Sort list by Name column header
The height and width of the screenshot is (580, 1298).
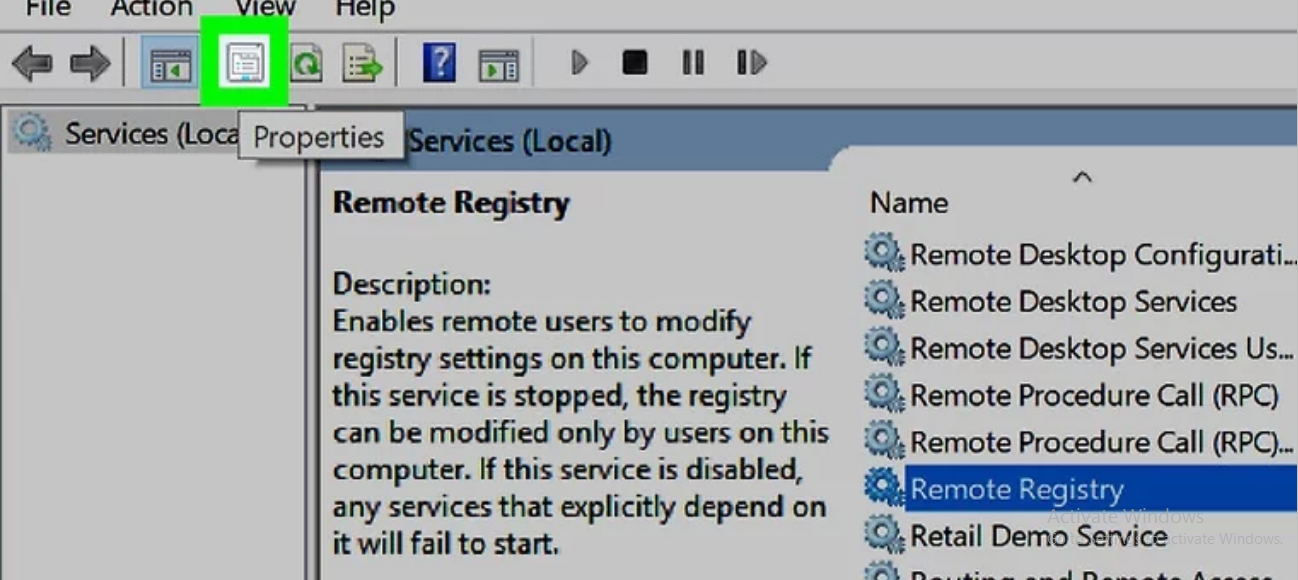(x=909, y=203)
